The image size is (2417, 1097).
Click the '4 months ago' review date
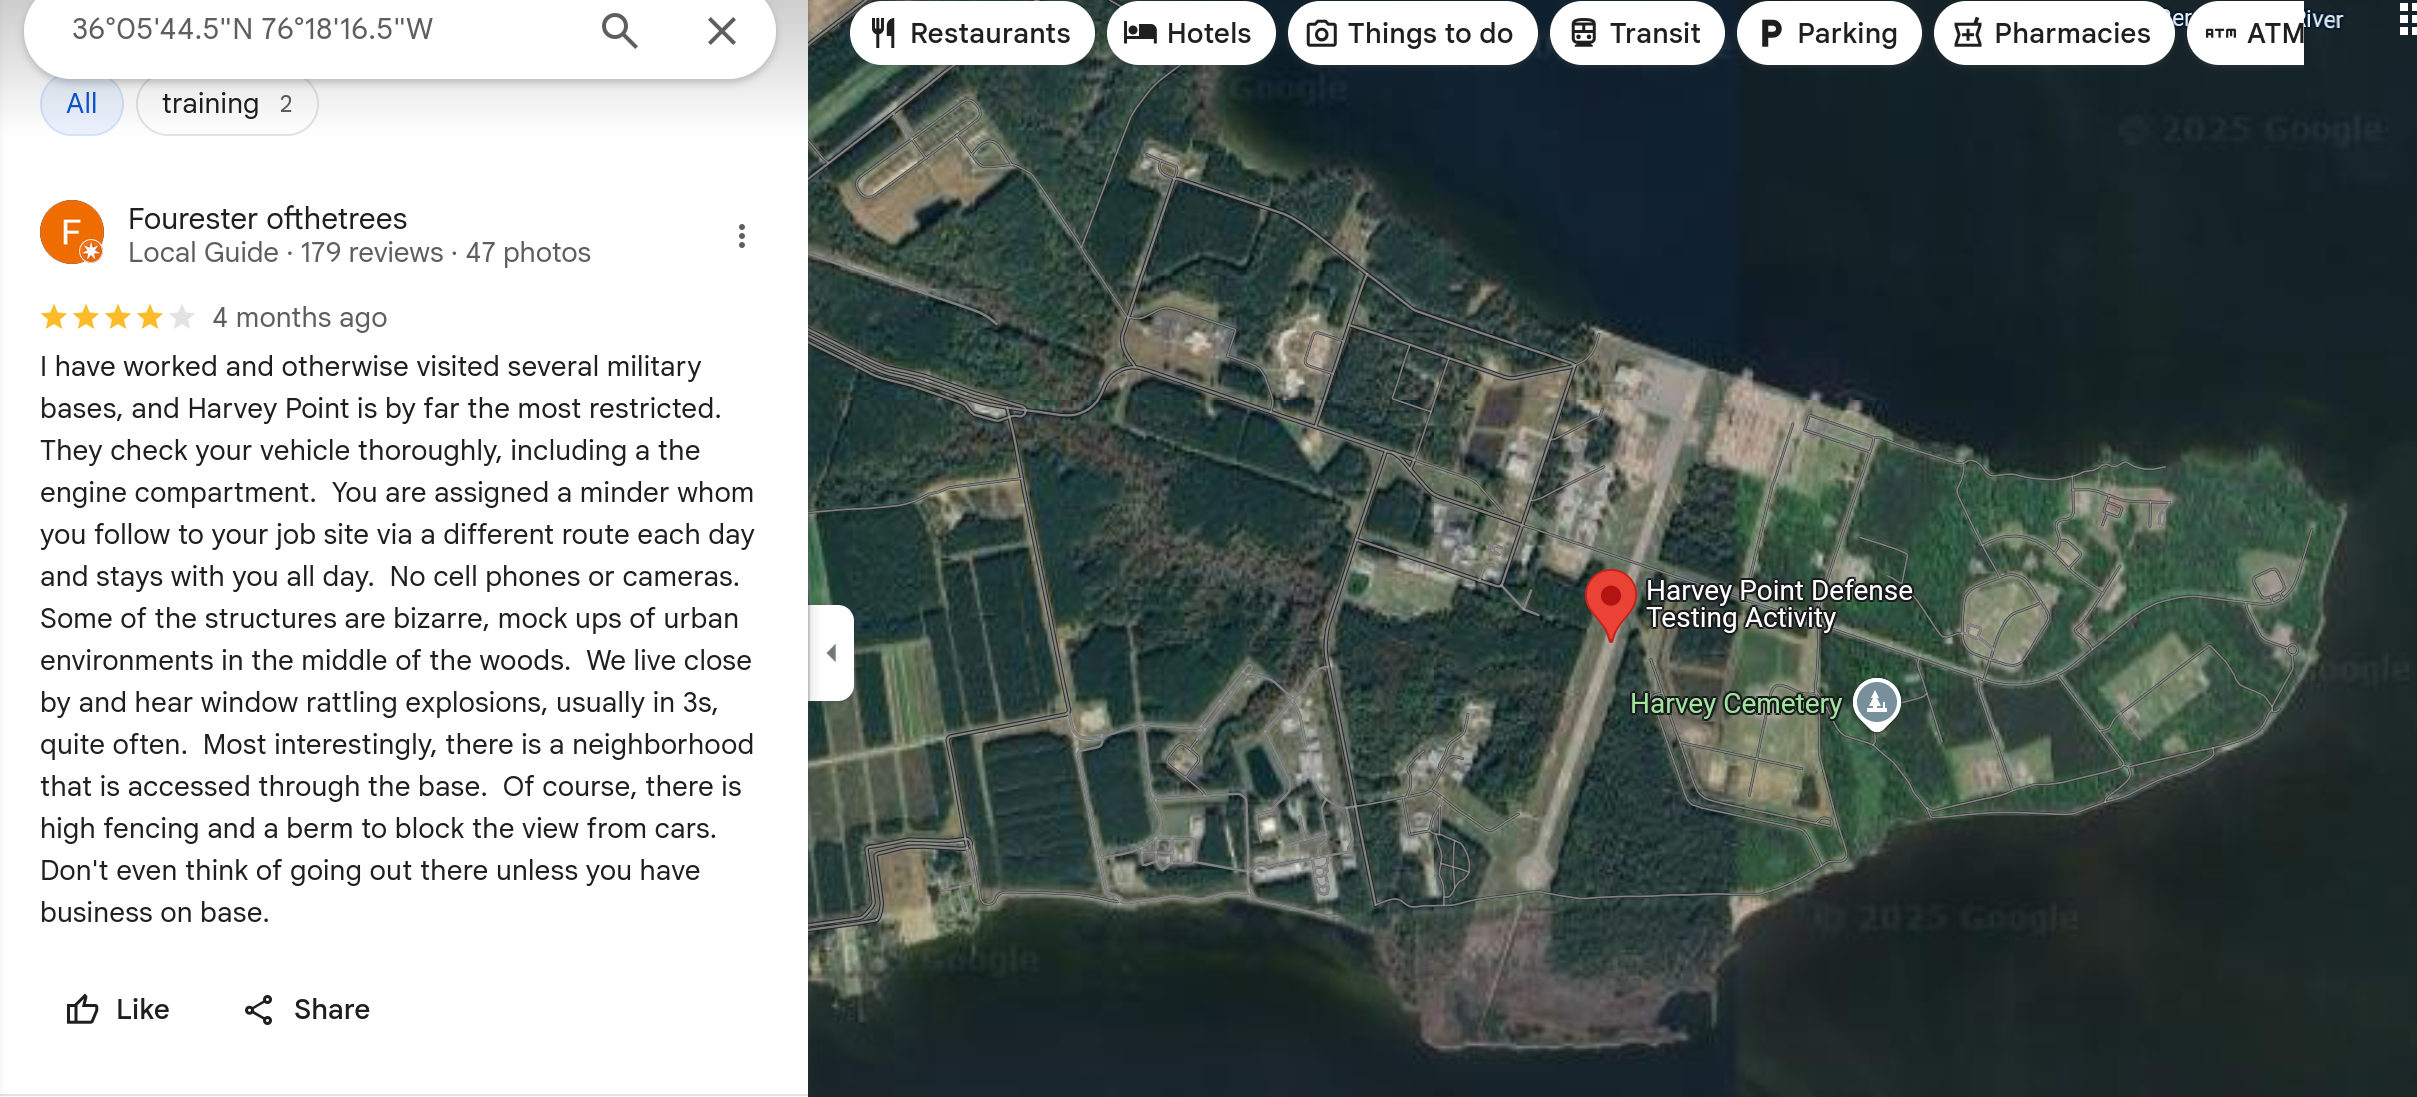point(299,318)
